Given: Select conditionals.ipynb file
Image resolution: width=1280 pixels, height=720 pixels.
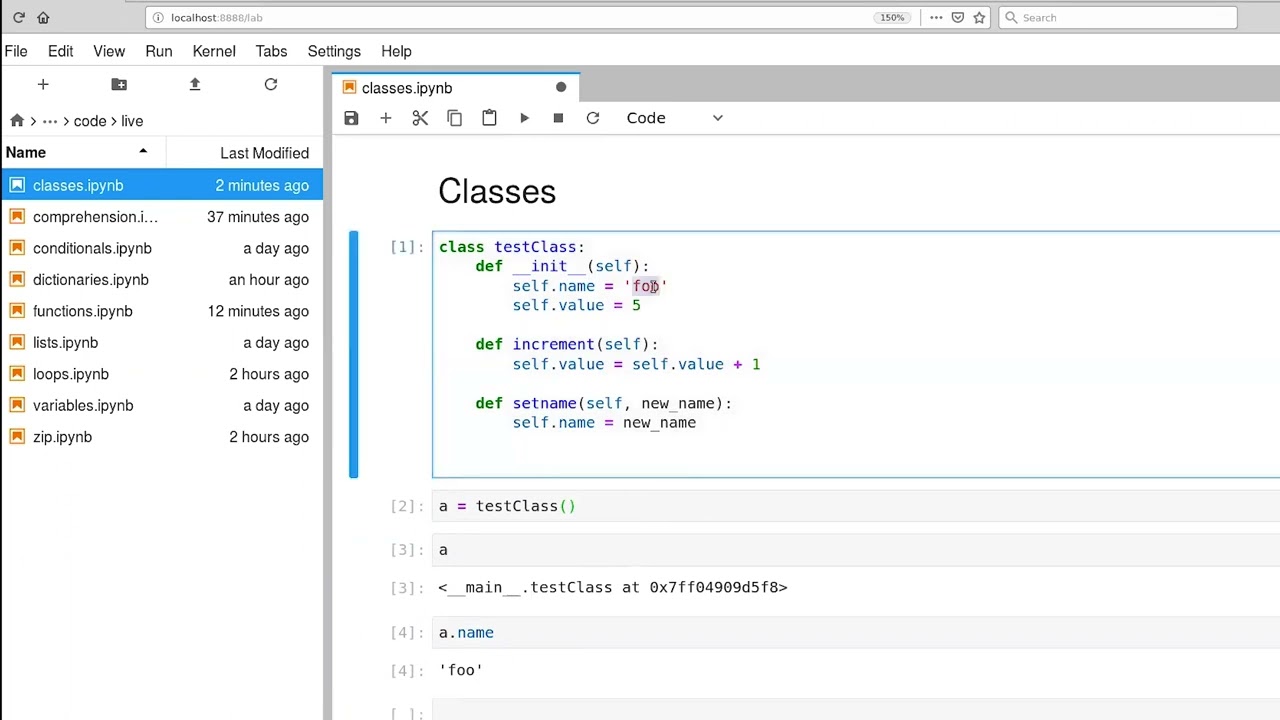Looking at the screenshot, I should click(161, 248).
